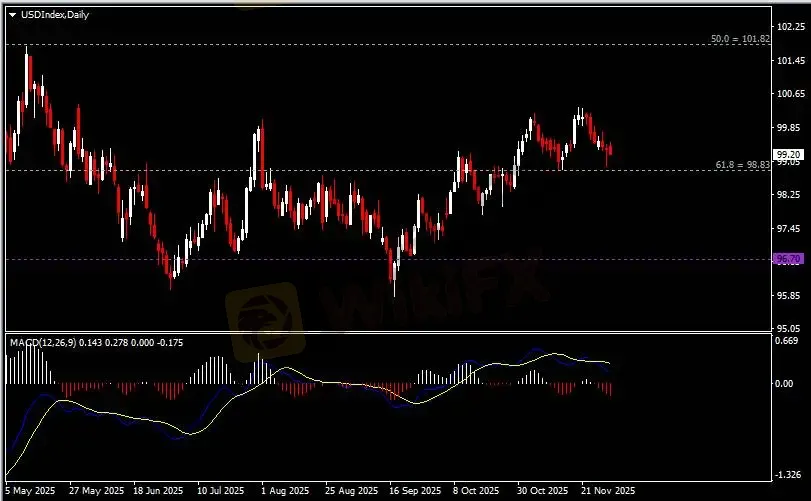The width and height of the screenshot is (811, 501).
Task: Click the 27 May 2025 date label
Action: tap(96, 490)
